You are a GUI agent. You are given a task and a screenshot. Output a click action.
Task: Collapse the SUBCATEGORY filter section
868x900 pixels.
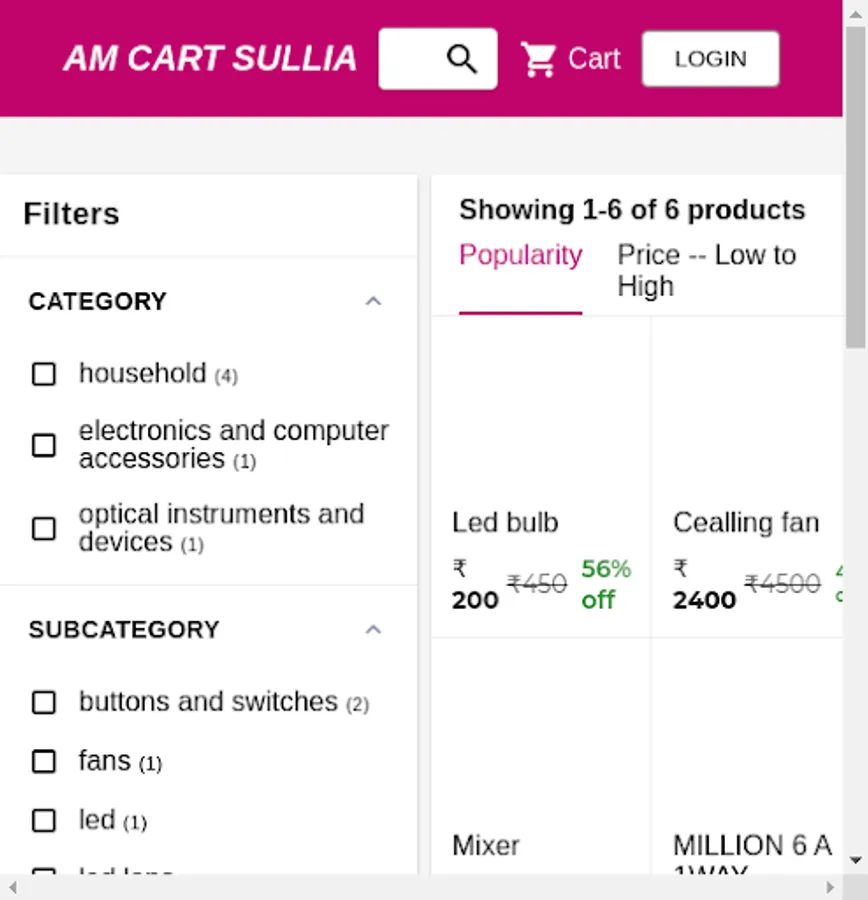click(373, 630)
